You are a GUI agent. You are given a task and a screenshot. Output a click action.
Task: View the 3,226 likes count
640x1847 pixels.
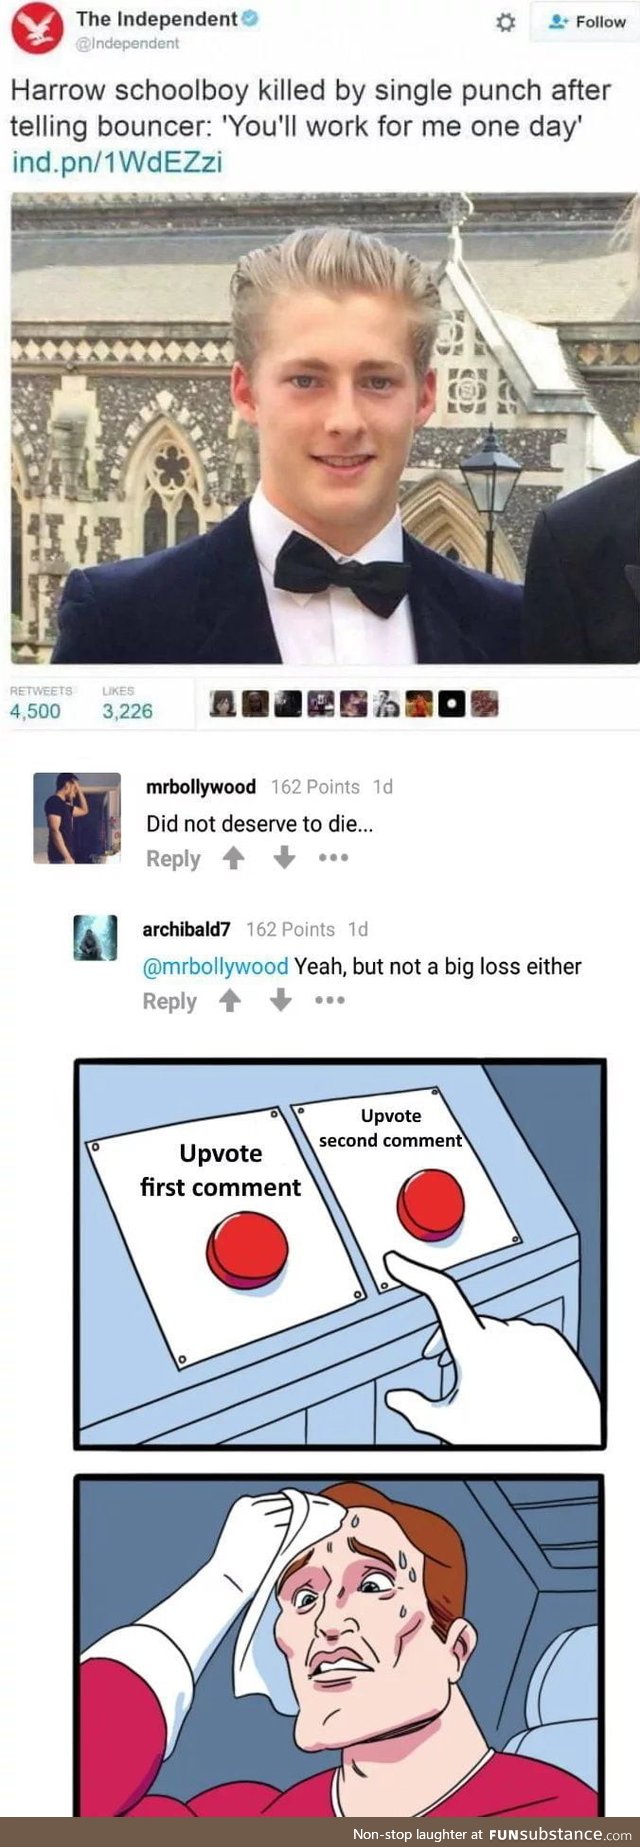(x=128, y=711)
